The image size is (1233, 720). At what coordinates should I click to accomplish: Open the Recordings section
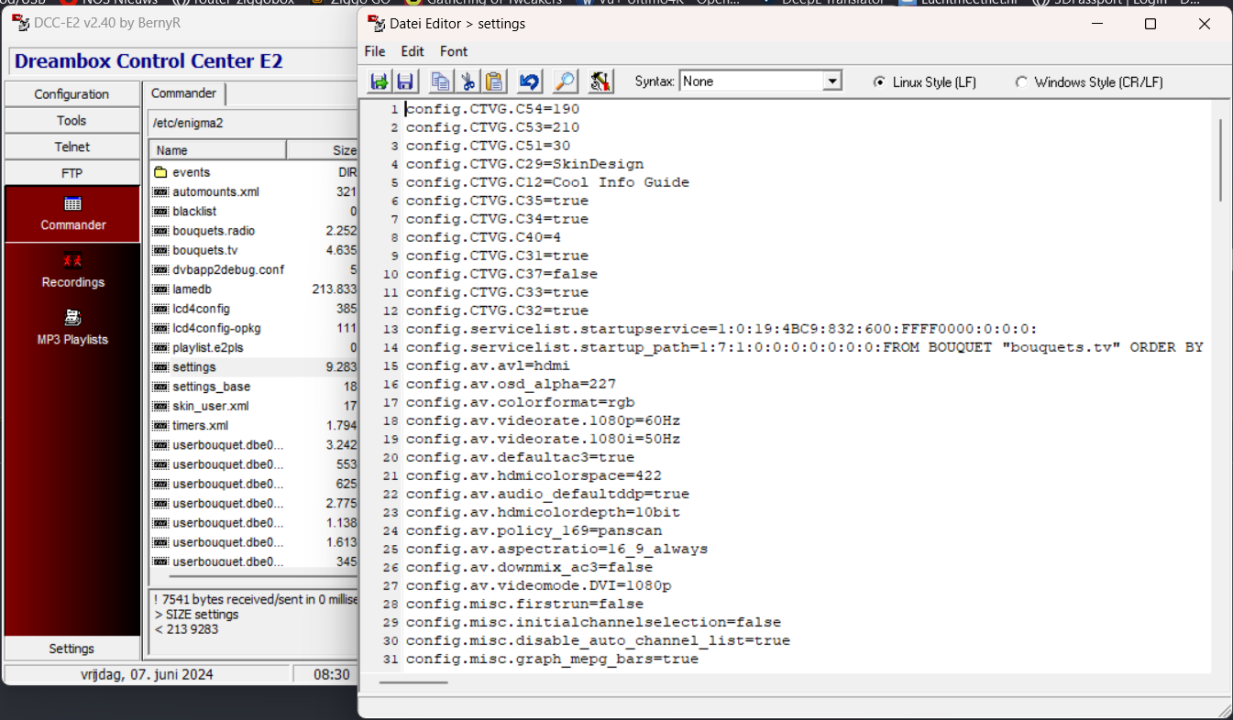(72, 270)
